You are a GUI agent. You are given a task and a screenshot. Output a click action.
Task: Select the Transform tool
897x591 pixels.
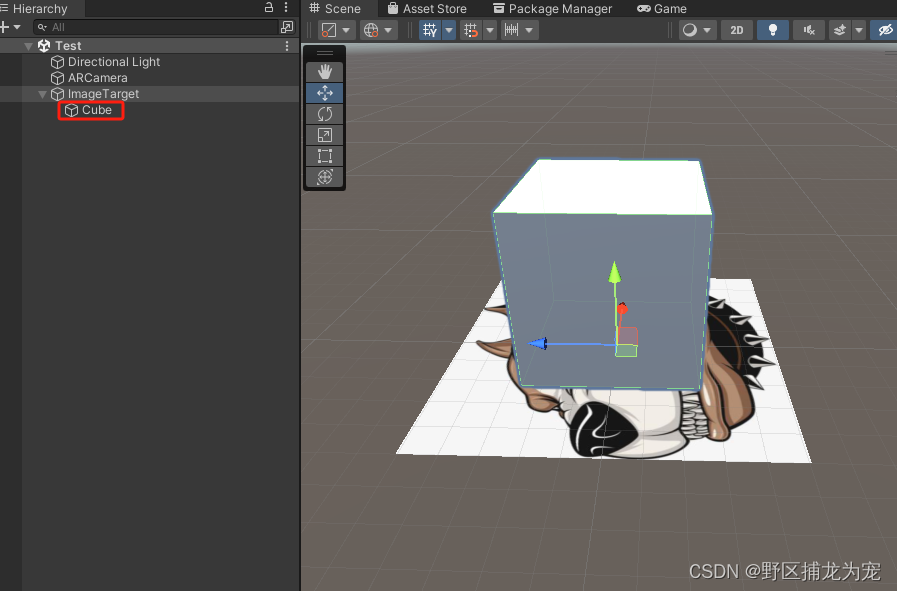(x=324, y=177)
